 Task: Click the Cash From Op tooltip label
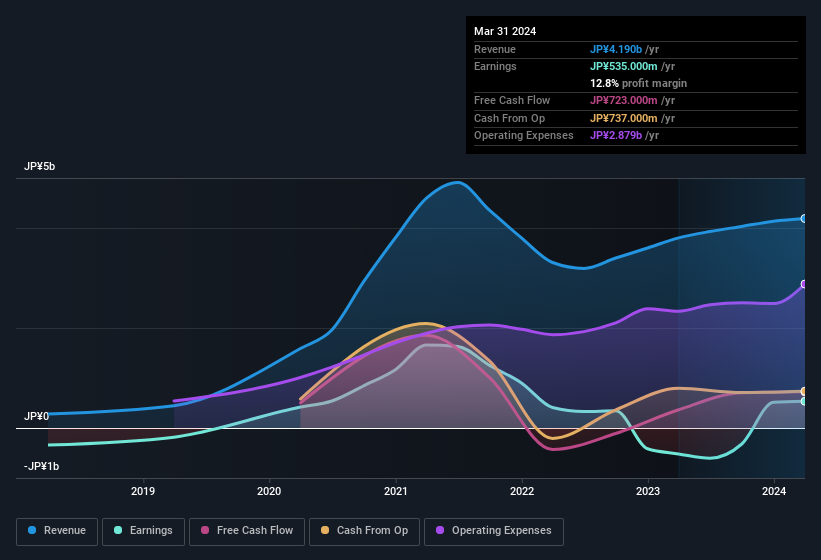509,118
